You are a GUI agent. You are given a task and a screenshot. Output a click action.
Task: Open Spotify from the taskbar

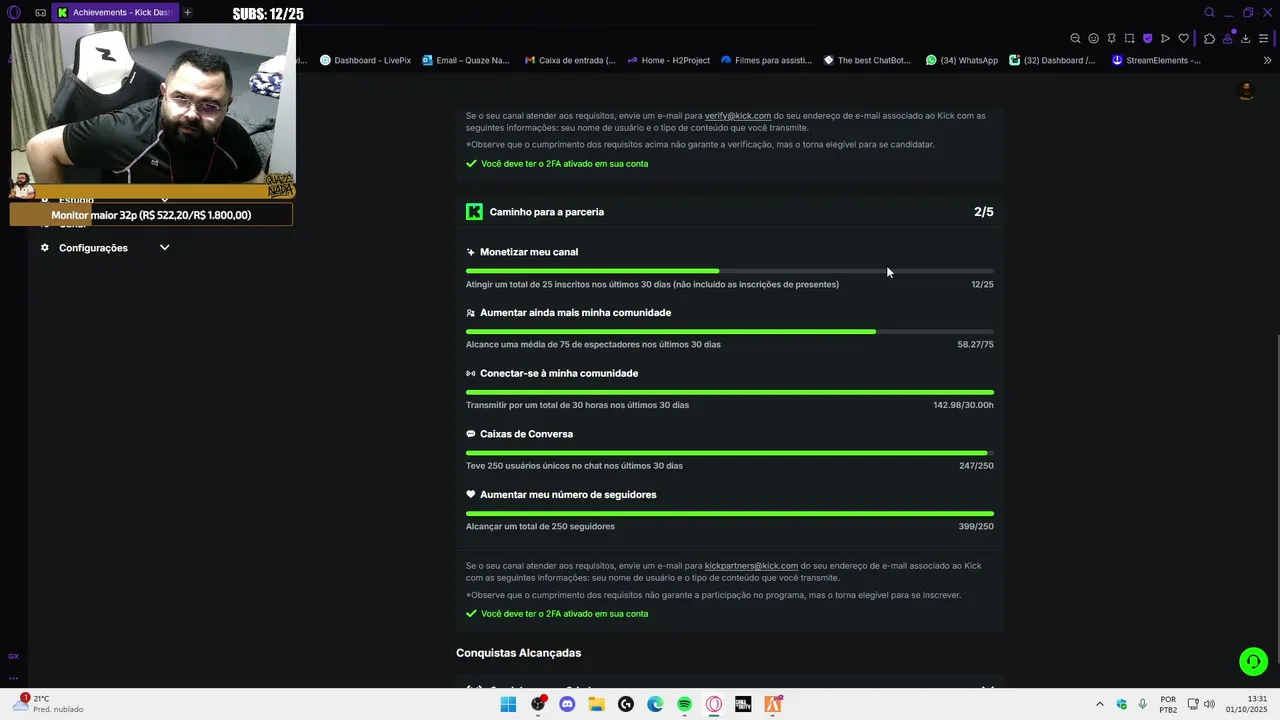point(684,704)
